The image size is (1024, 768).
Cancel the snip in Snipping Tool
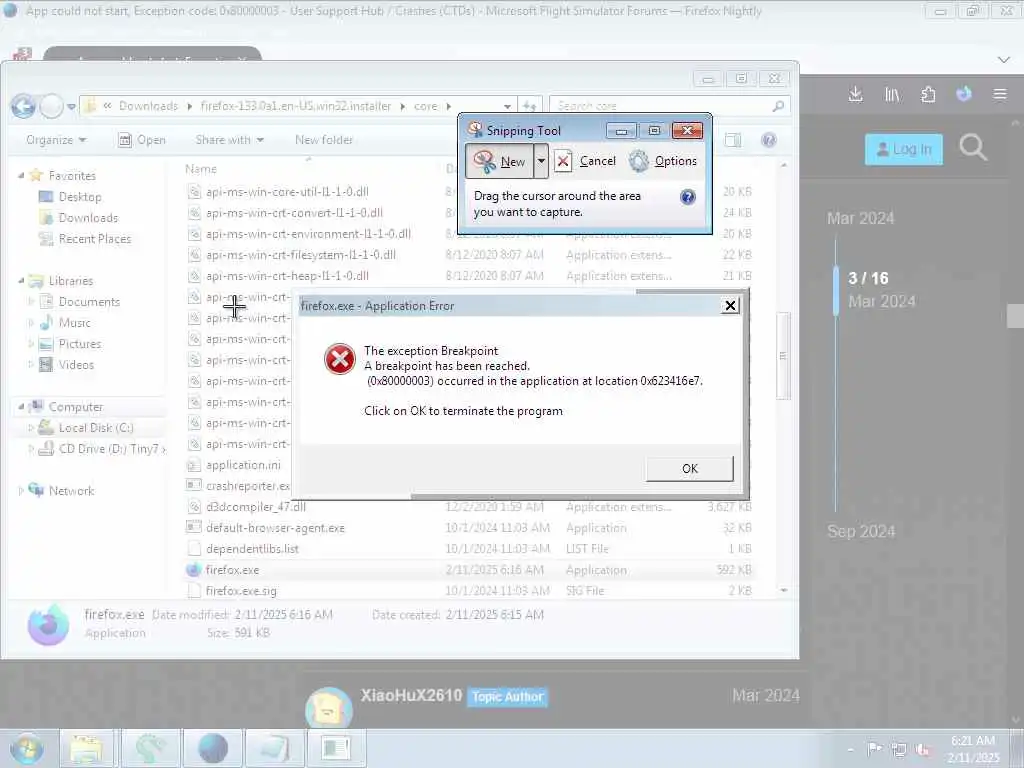(585, 161)
